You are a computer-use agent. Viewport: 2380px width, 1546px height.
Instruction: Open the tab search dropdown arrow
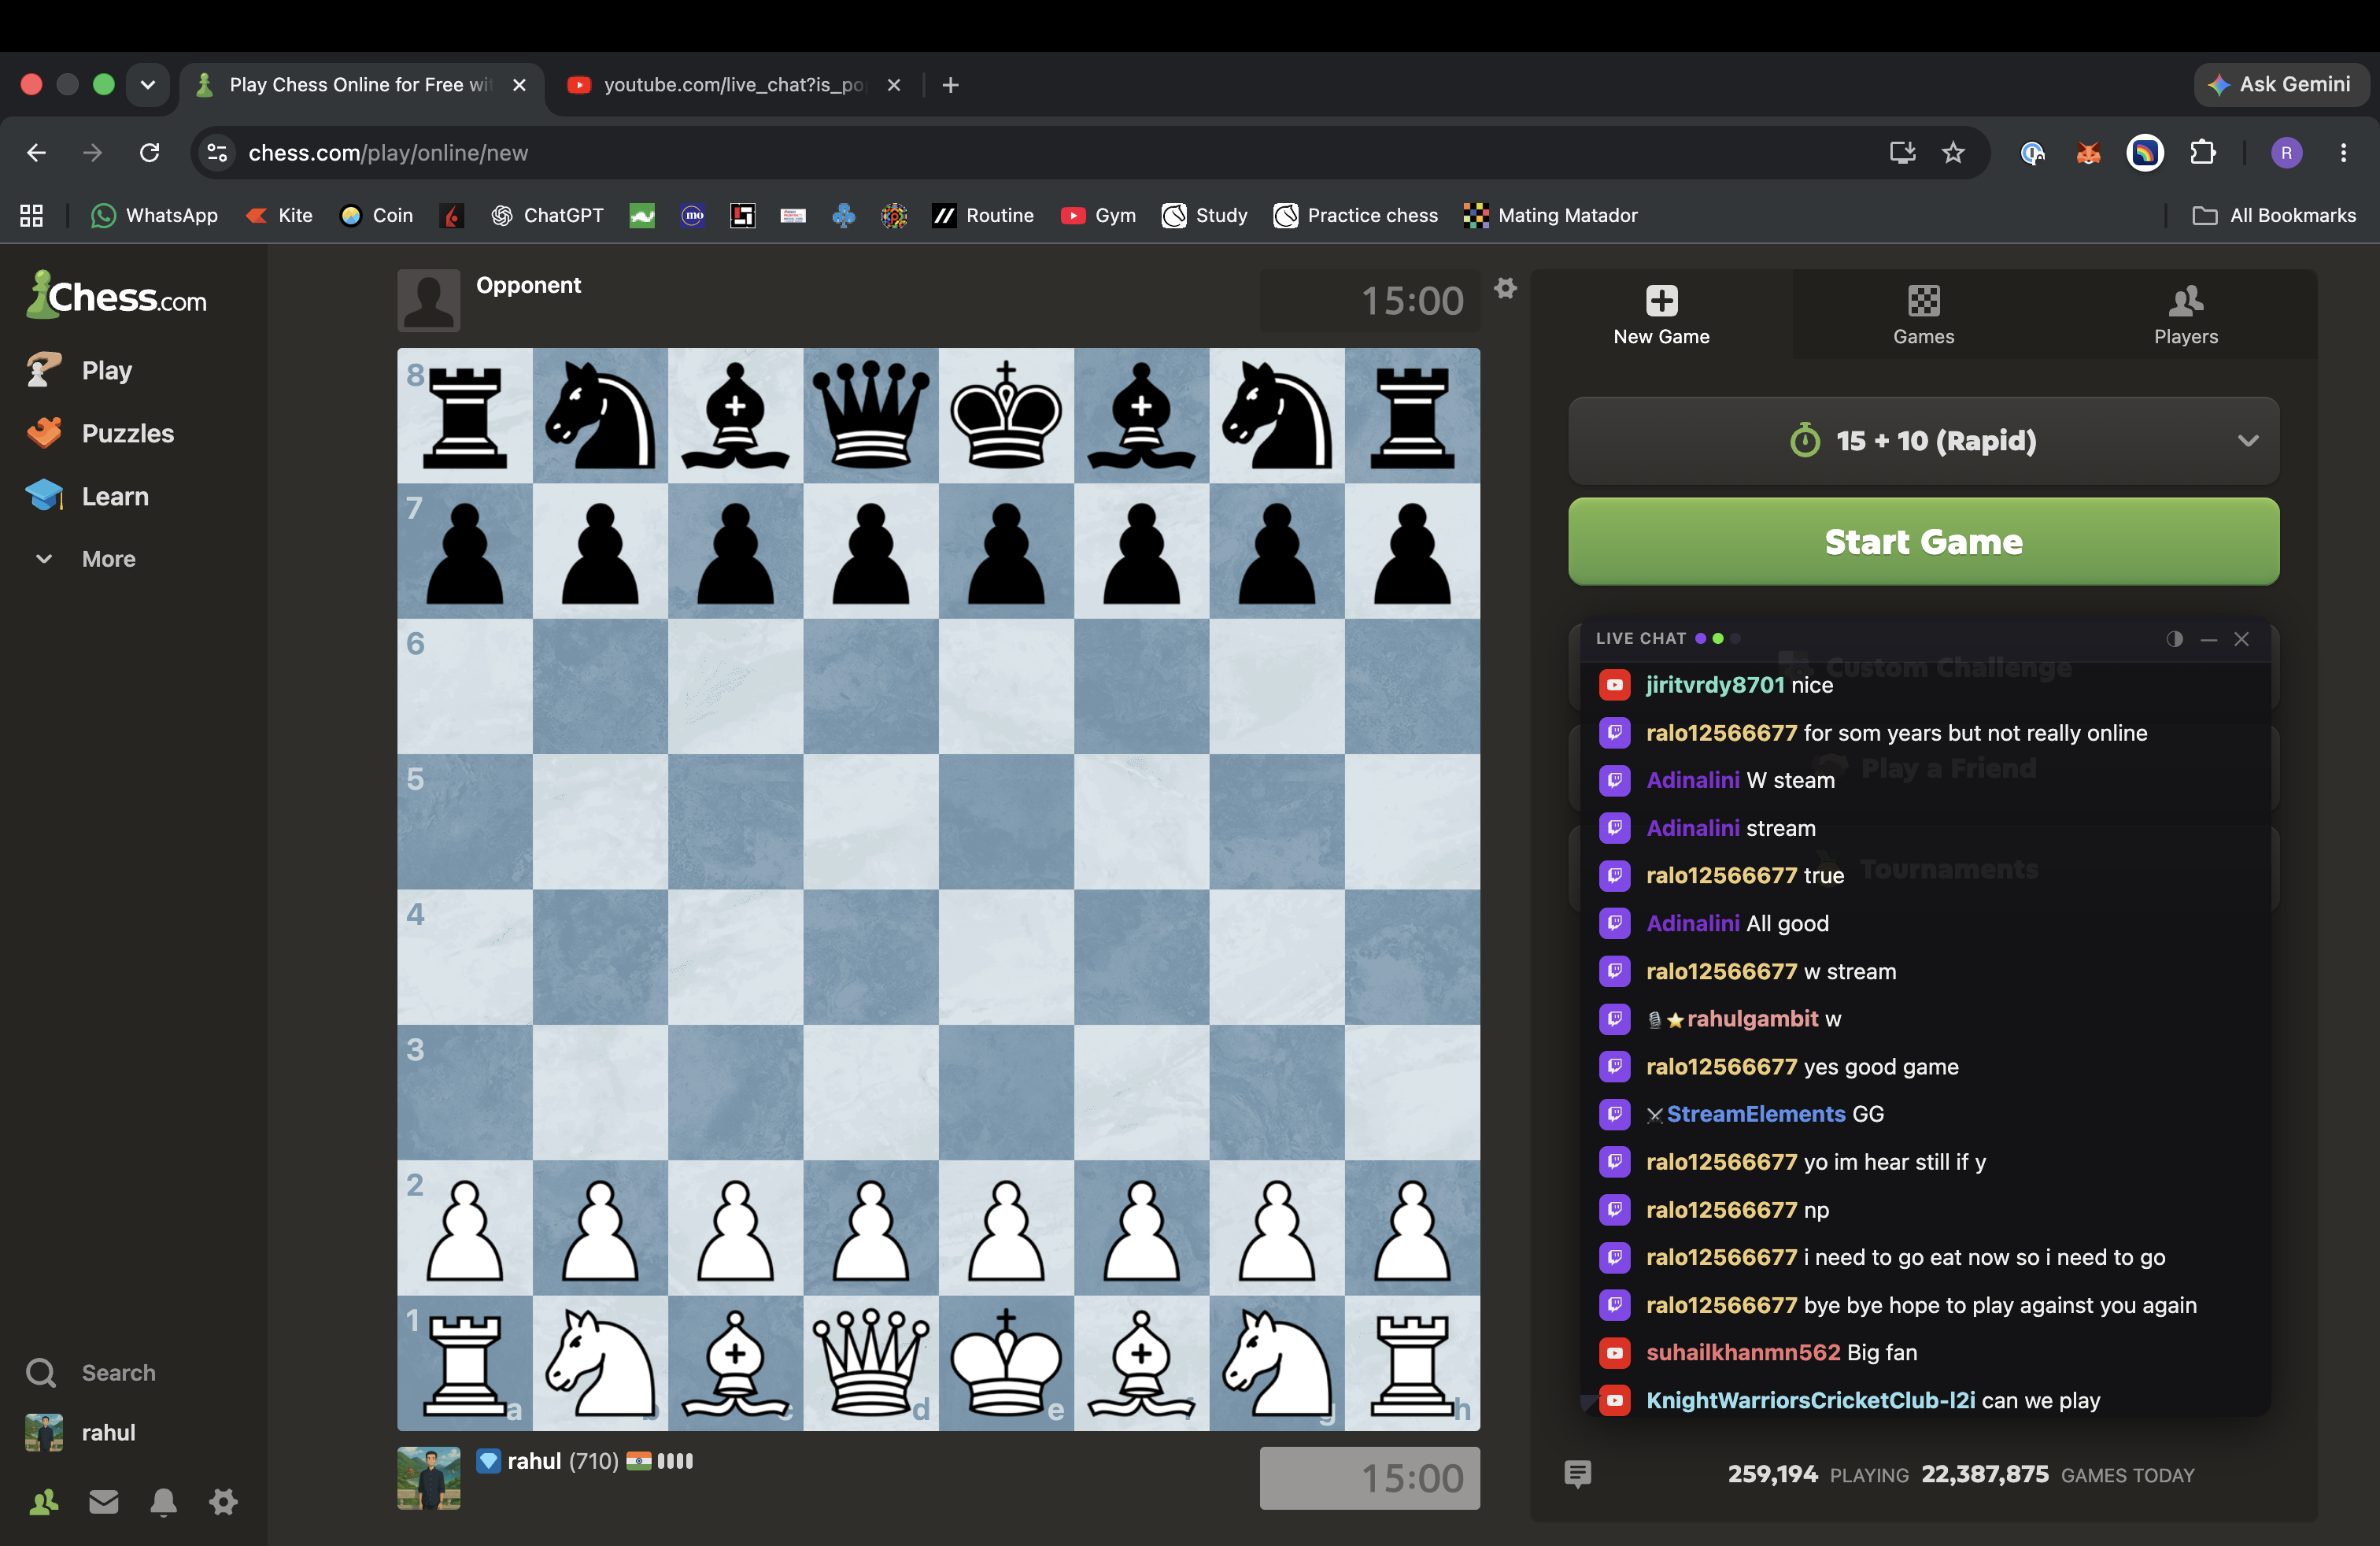(x=148, y=85)
